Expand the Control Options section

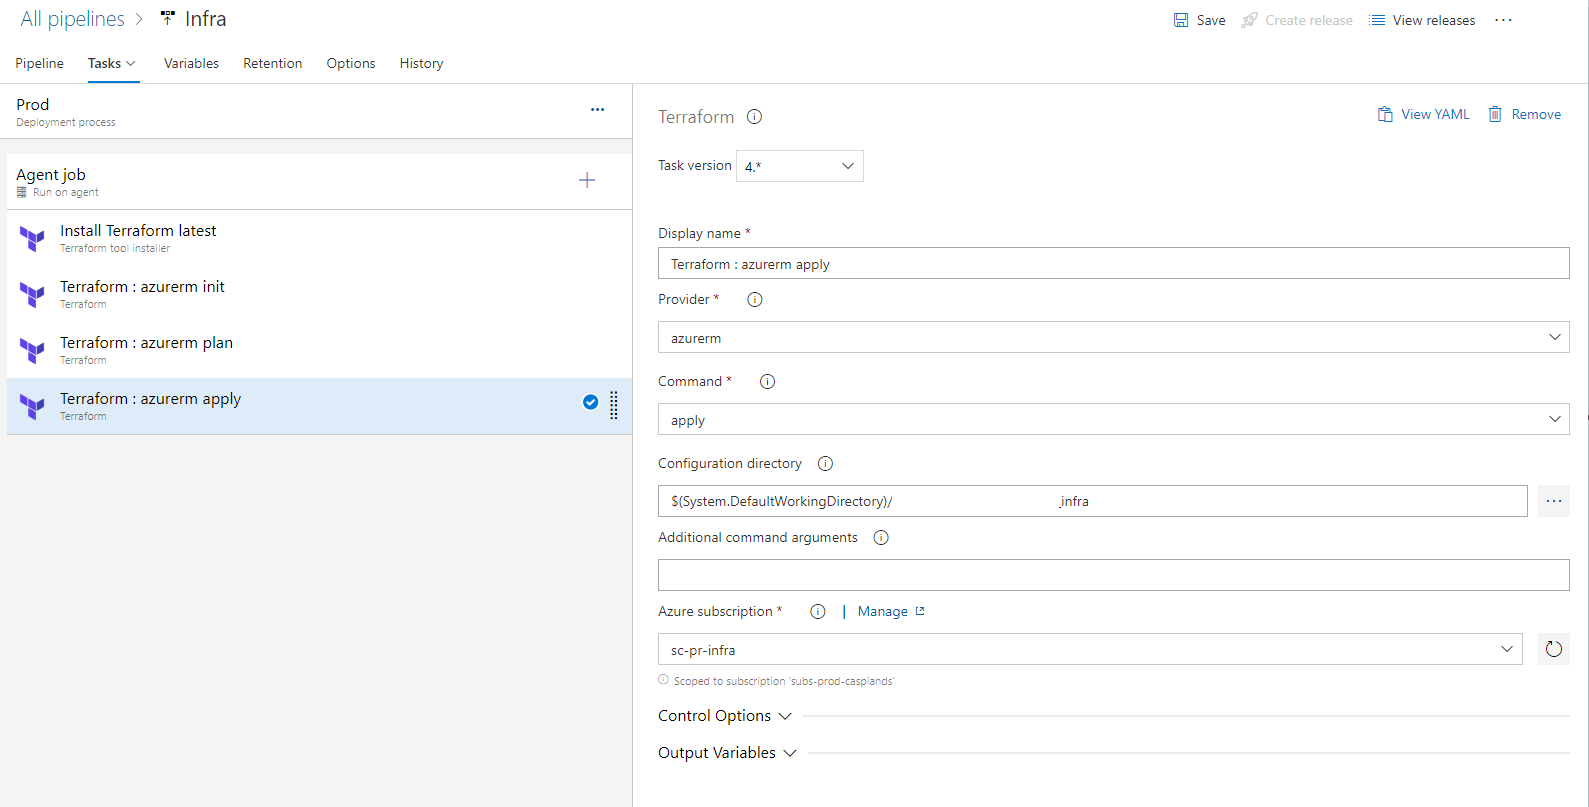pyautogui.click(x=725, y=716)
